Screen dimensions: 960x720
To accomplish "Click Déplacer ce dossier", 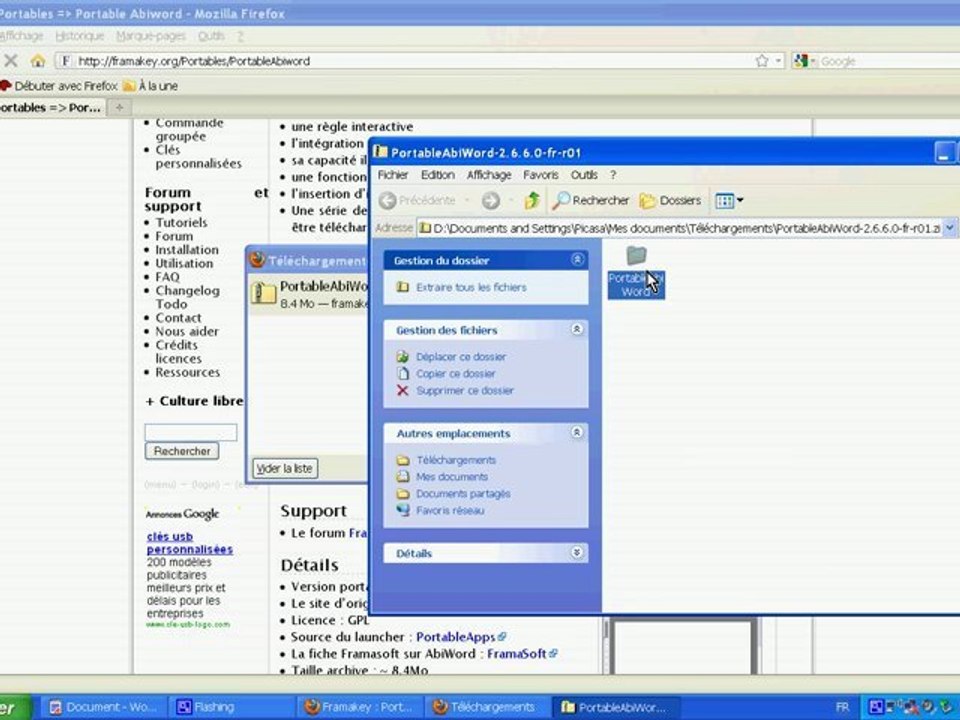I will tap(460, 357).
